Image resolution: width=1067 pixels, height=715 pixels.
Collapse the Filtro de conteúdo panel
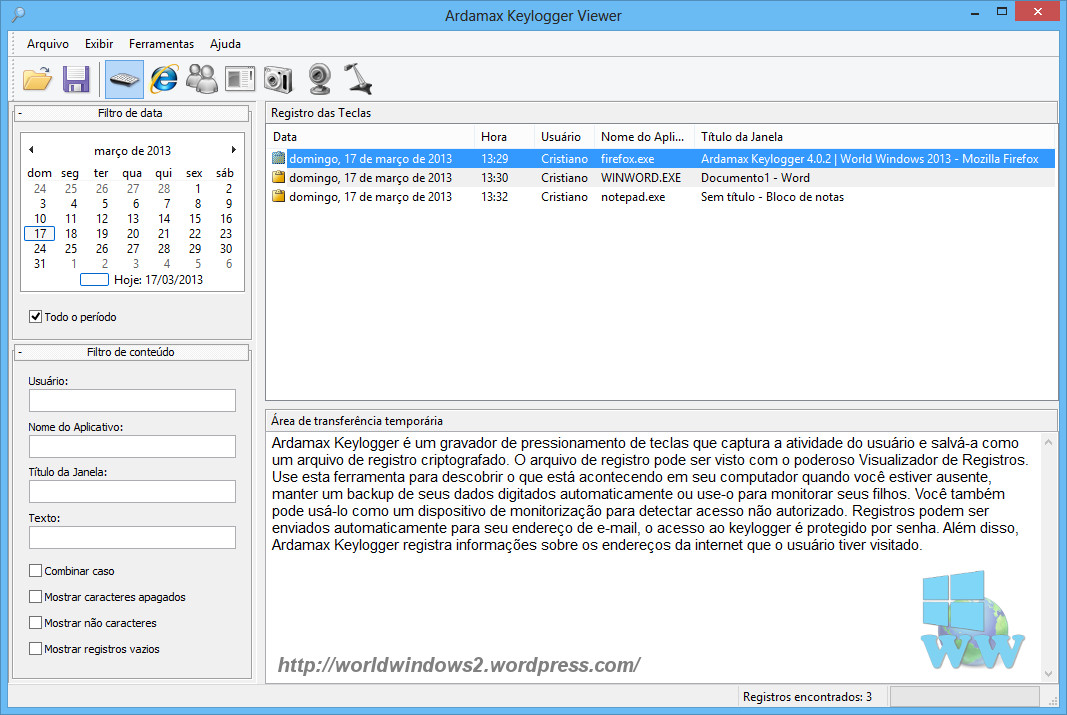coord(20,352)
